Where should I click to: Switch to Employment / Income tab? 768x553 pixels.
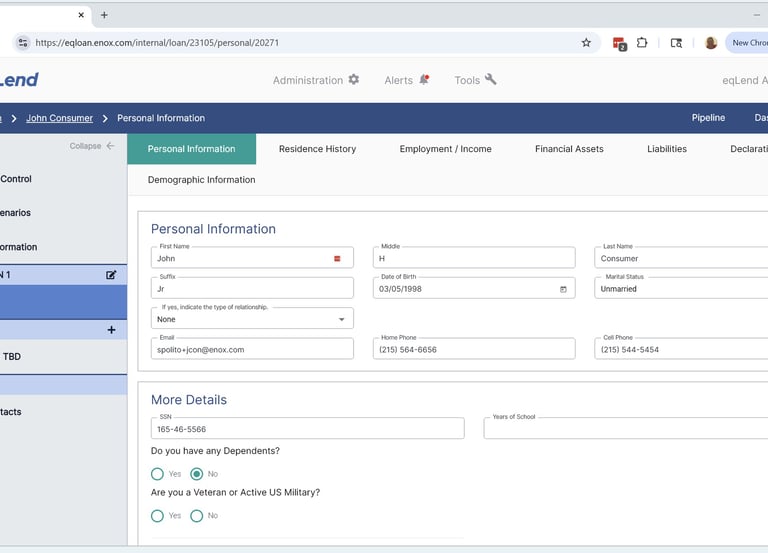[445, 149]
